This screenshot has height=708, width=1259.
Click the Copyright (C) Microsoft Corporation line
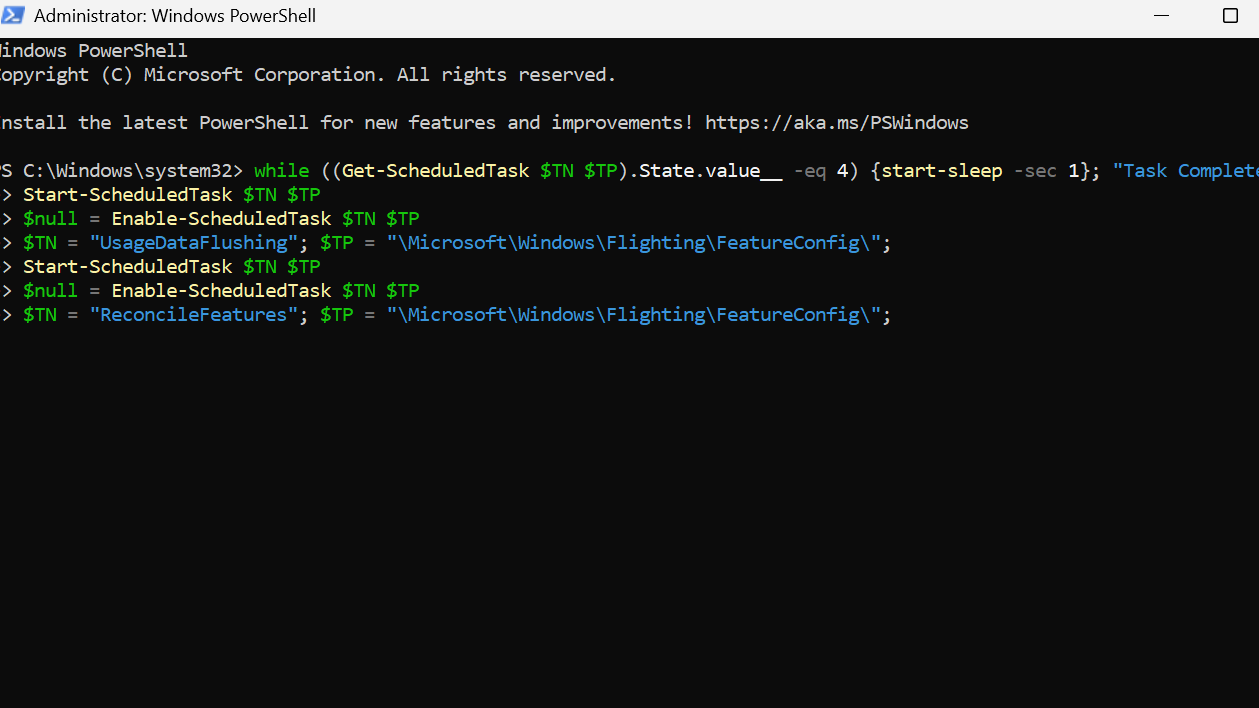[308, 75]
